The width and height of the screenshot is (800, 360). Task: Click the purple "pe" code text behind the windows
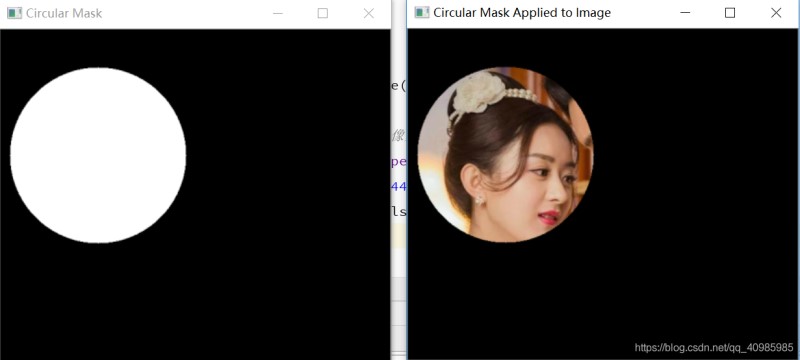[399, 162]
